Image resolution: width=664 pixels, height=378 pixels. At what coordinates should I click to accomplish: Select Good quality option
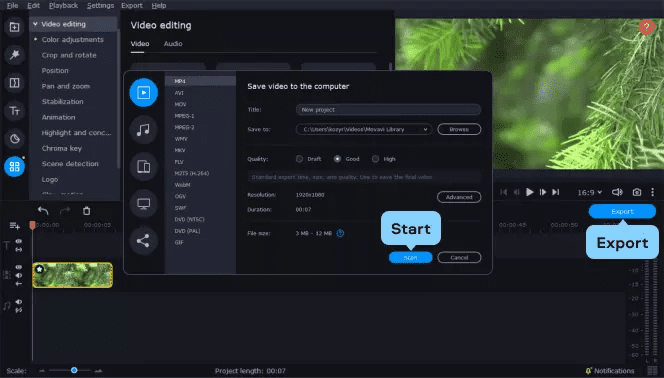337,159
